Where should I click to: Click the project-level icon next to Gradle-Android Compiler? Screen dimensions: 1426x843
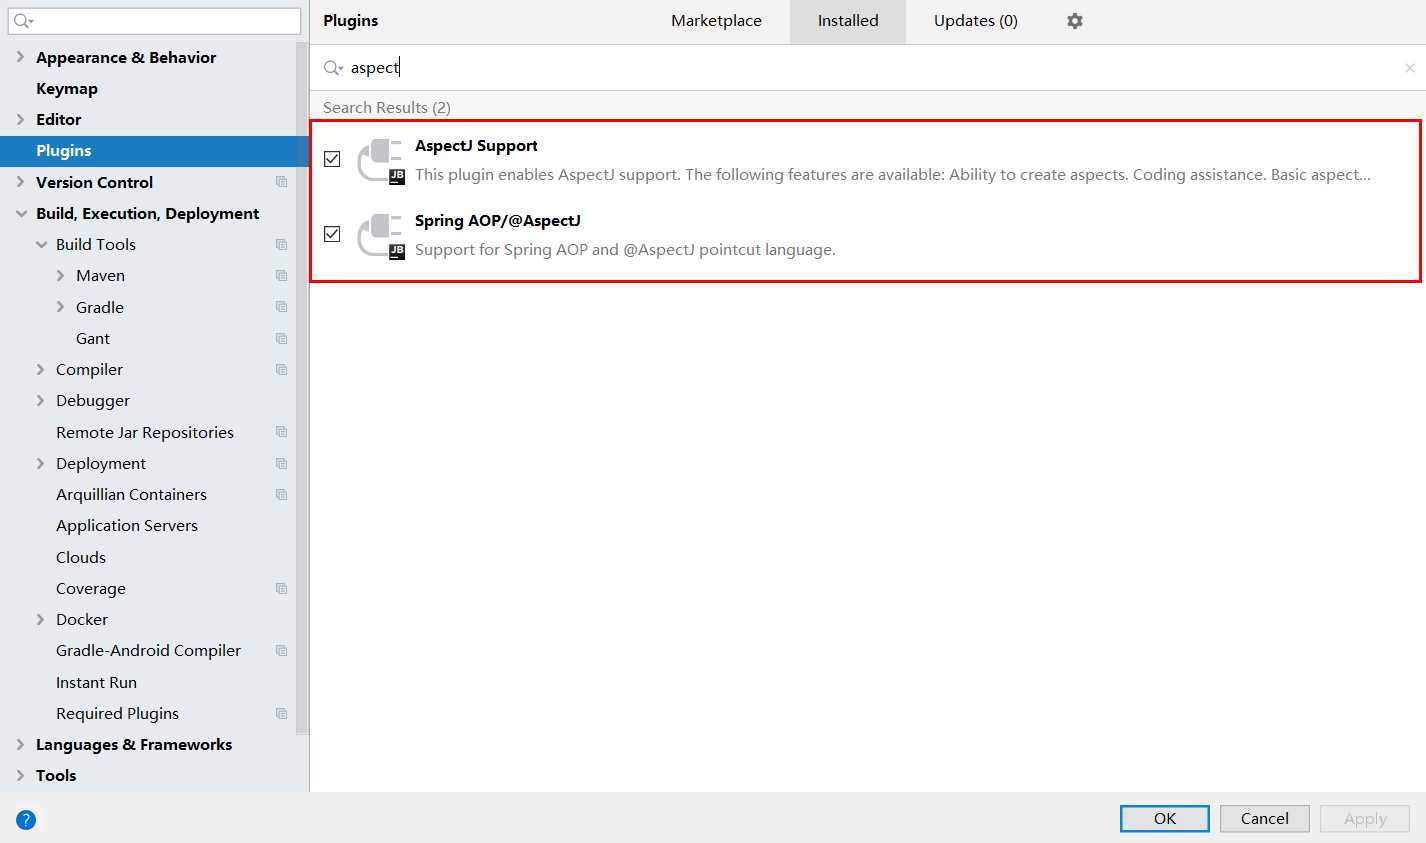coord(281,650)
